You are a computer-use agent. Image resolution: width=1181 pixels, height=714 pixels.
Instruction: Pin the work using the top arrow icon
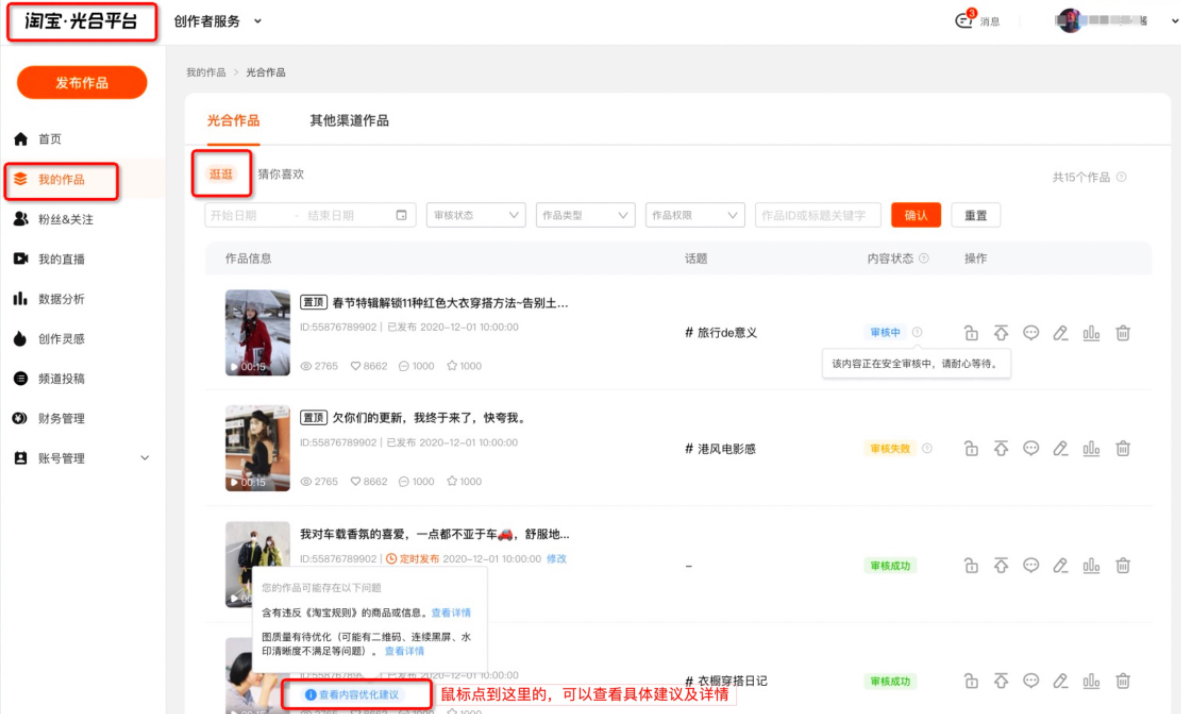coord(1000,332)
